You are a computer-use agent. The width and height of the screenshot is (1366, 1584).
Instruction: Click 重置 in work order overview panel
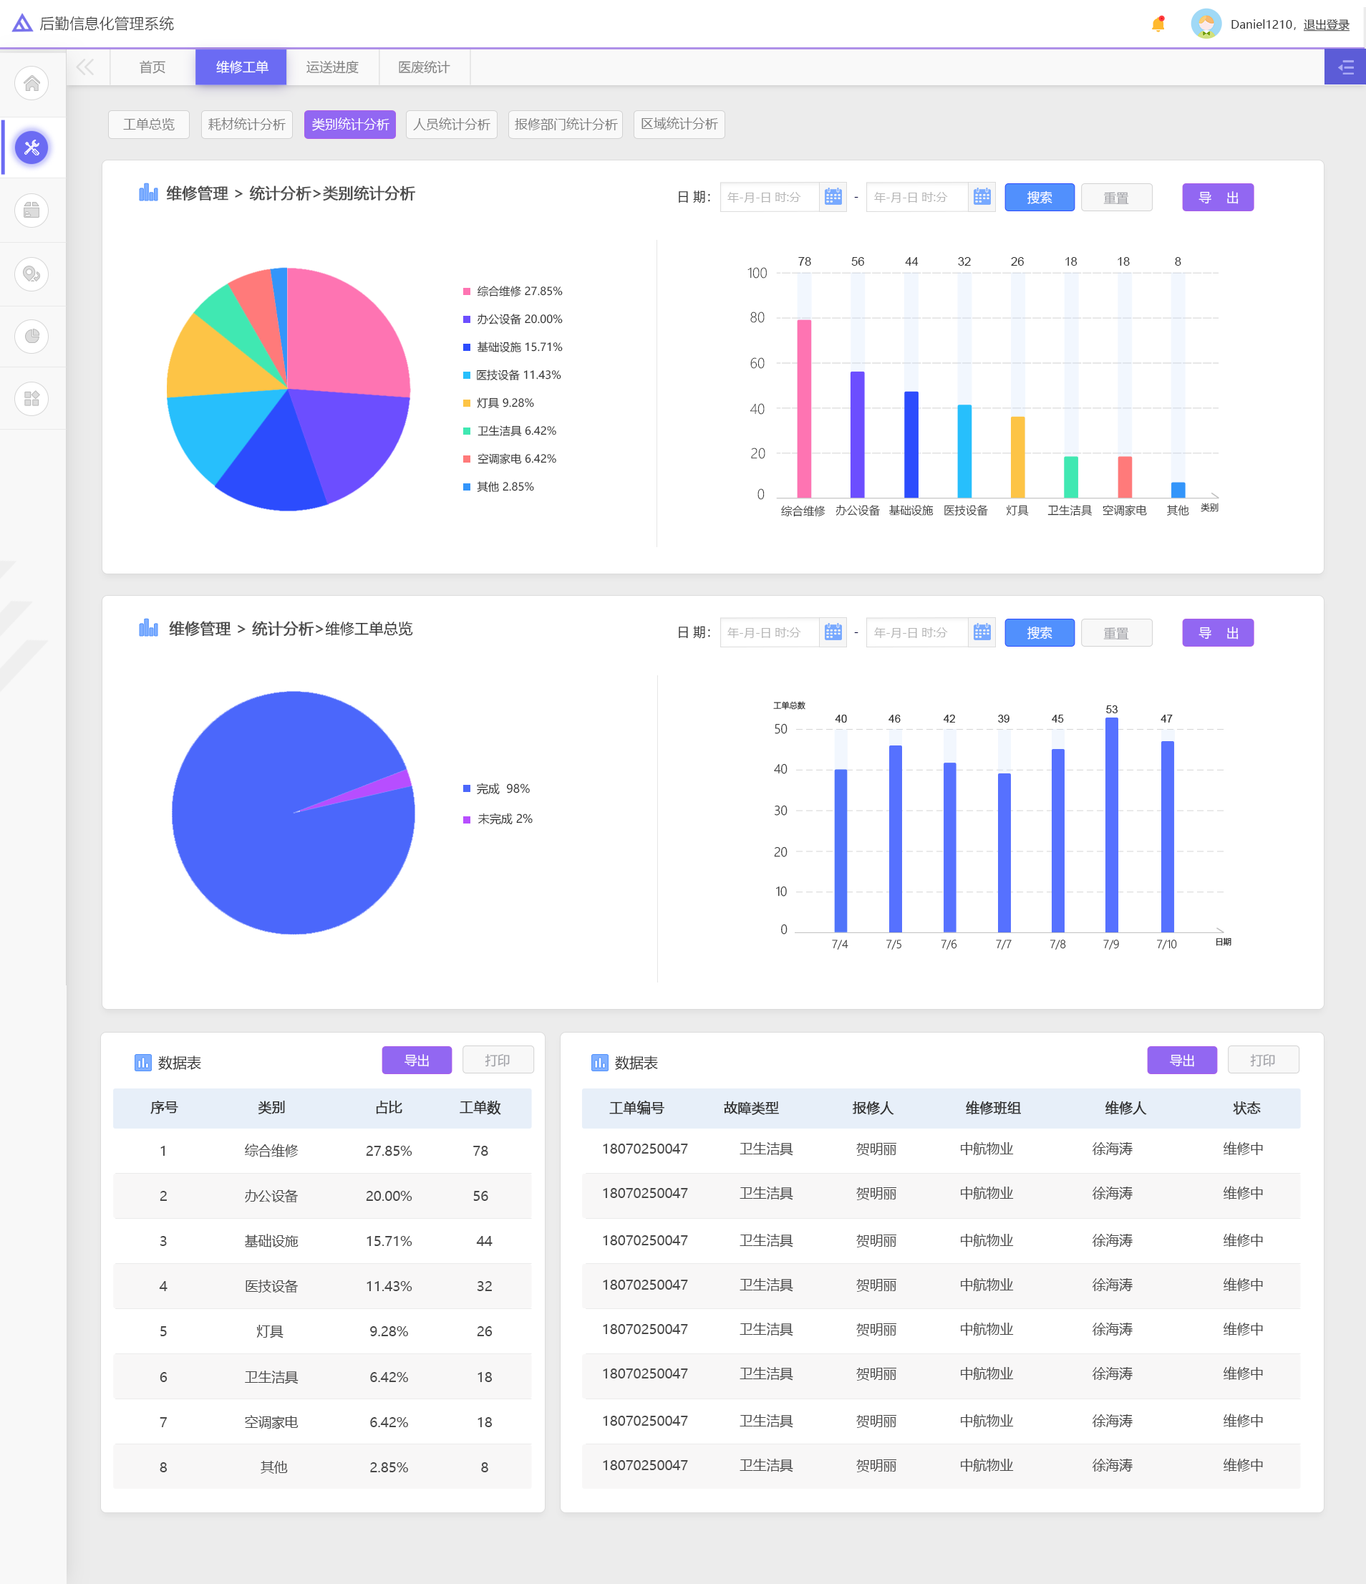point(1116,632)
